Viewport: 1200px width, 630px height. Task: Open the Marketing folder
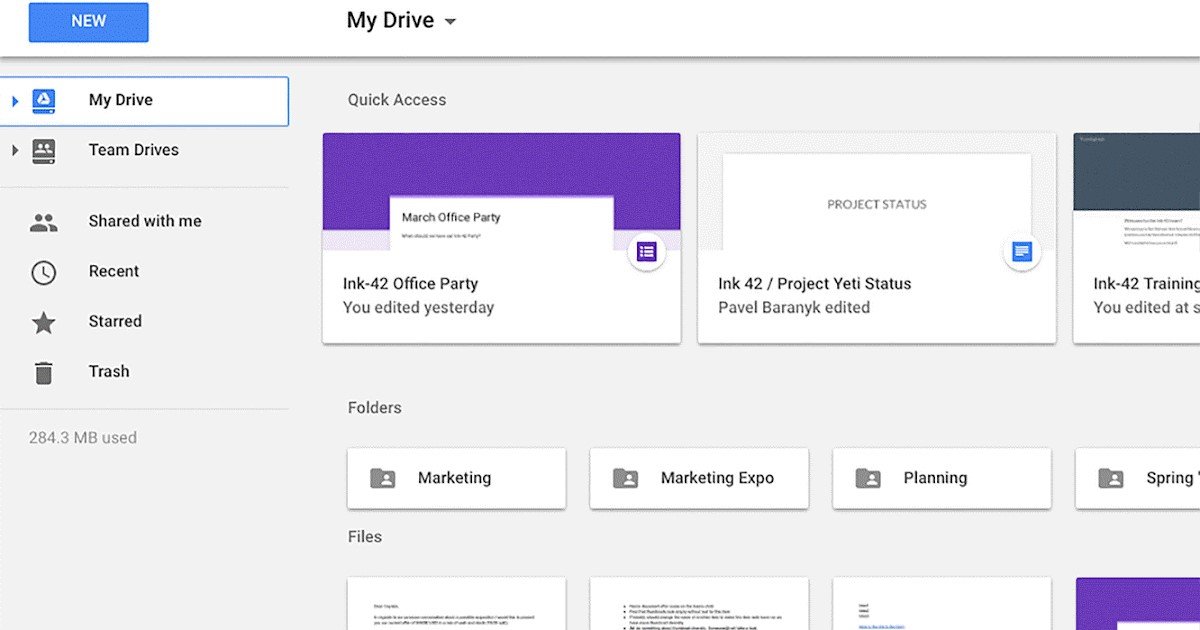pos(457,478)
